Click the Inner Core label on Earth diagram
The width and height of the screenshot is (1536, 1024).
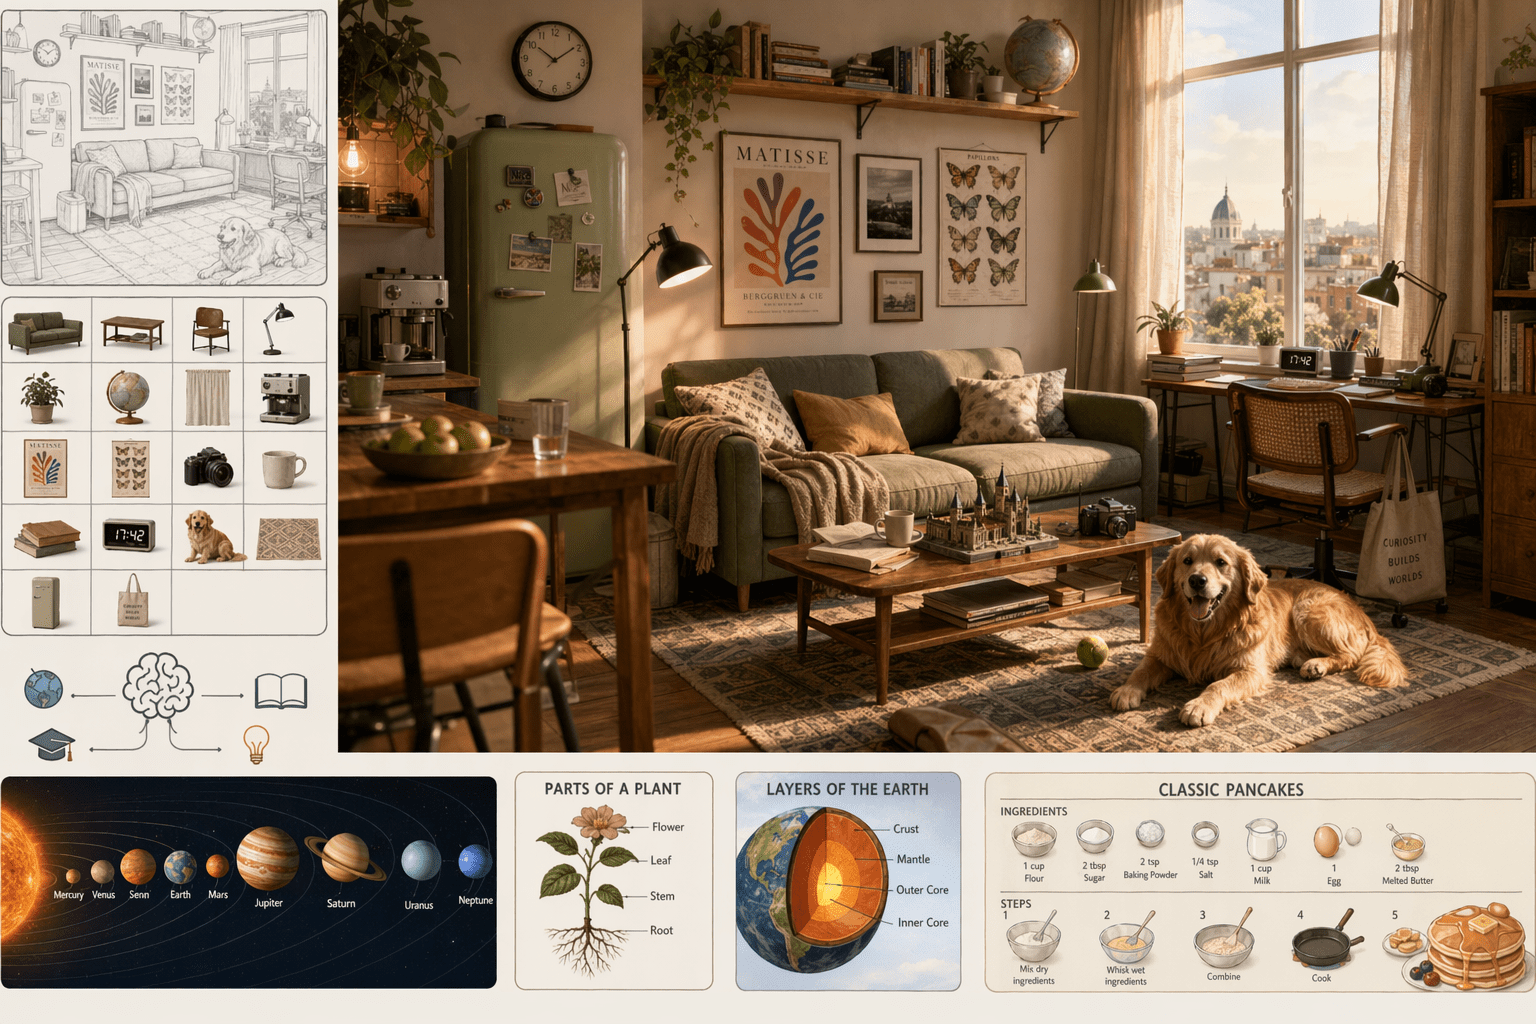click(922, 923)
